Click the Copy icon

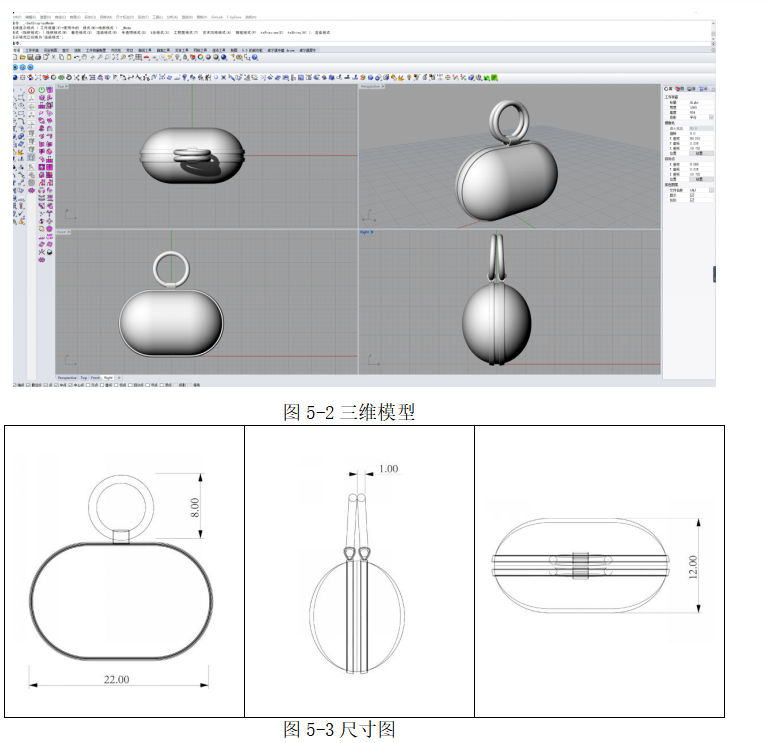tap(61, 57)
